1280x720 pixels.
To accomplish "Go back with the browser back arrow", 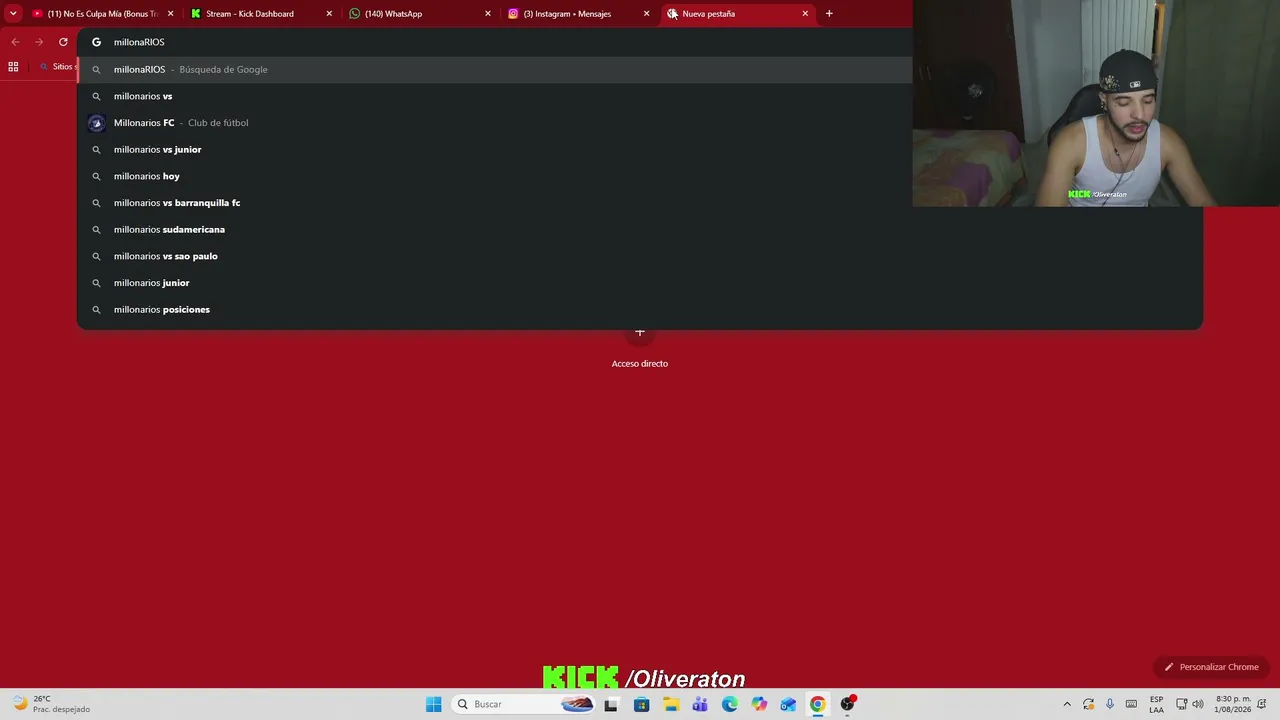I will click(15, 42).
